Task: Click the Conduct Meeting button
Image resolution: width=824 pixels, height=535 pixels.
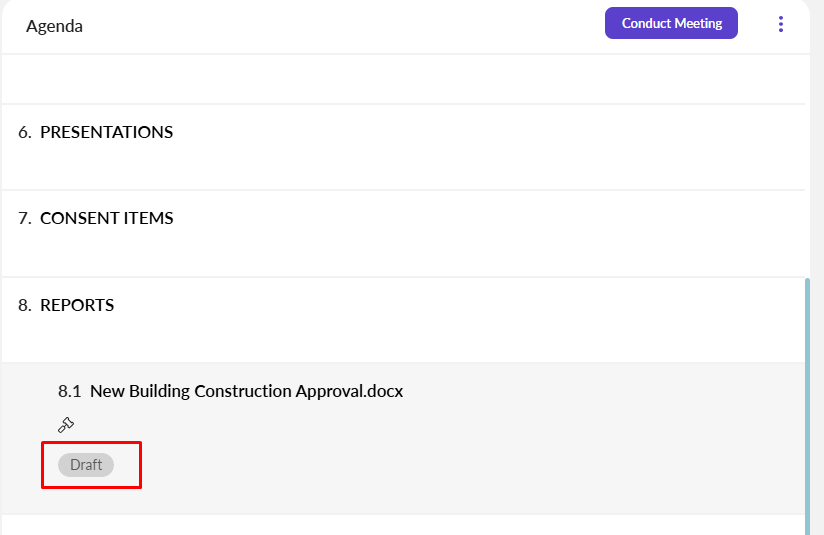Action: click(671, 23)
